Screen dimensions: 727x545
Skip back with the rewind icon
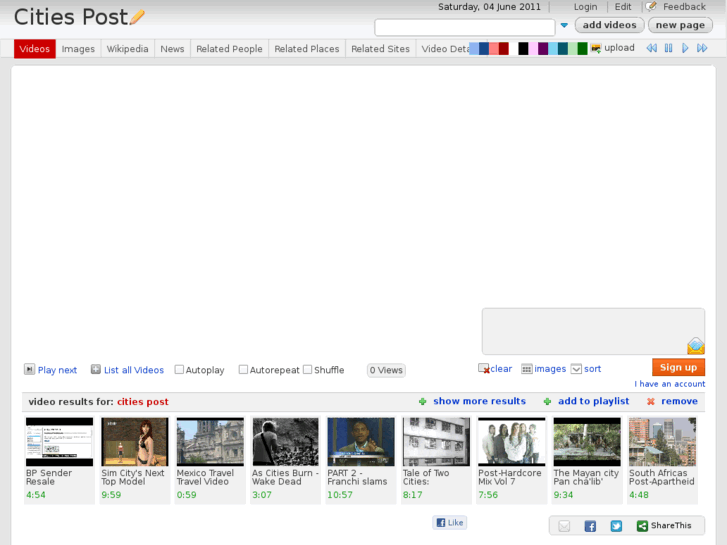(651, 48)
